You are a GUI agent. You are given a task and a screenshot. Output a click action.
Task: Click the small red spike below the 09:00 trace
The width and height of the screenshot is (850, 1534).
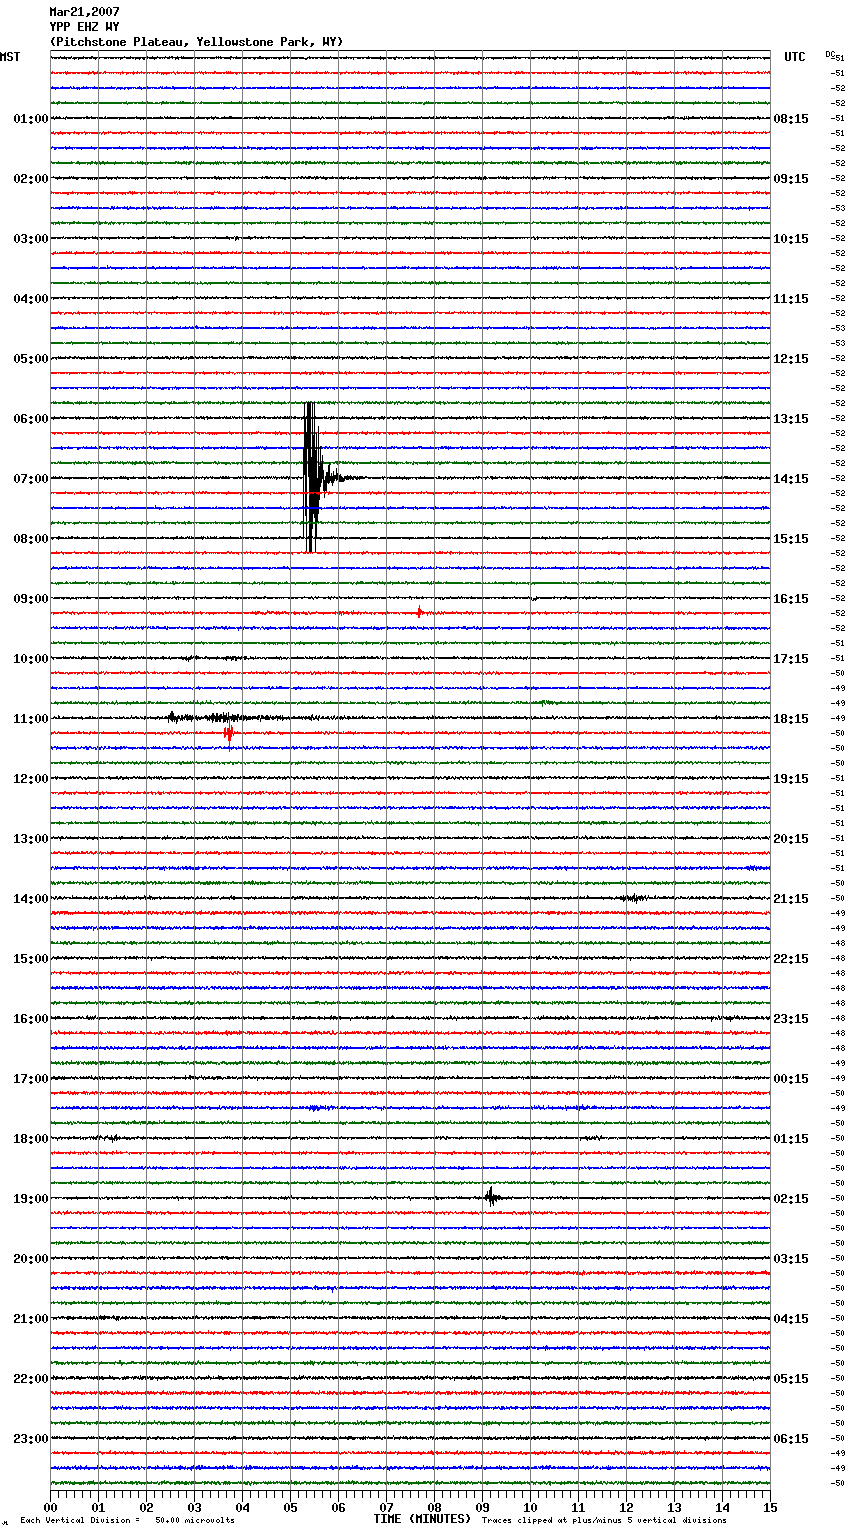coord(419,612)
